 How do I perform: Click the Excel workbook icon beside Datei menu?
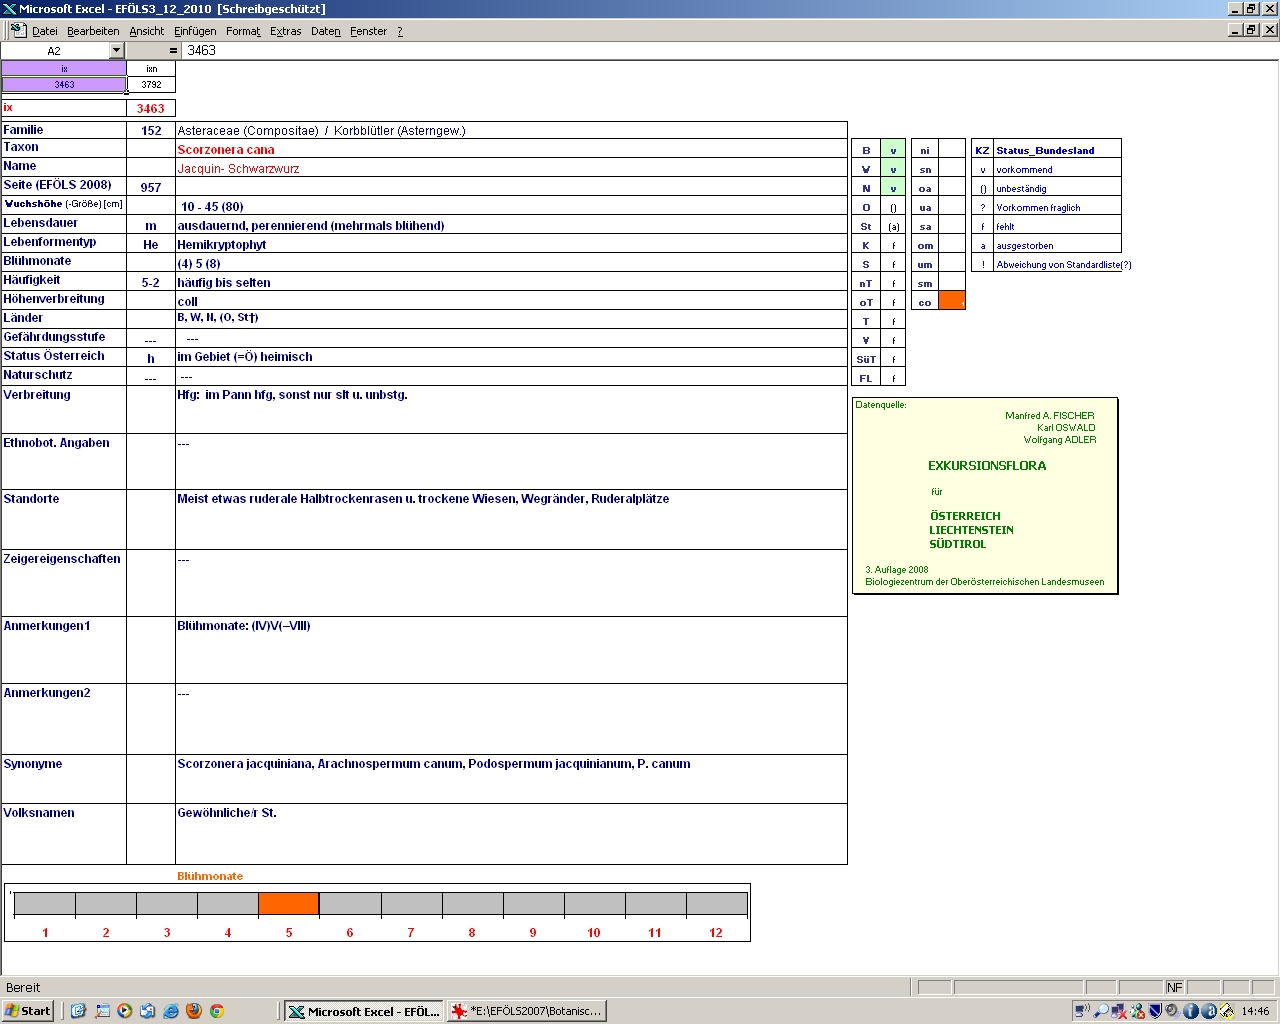18,31
